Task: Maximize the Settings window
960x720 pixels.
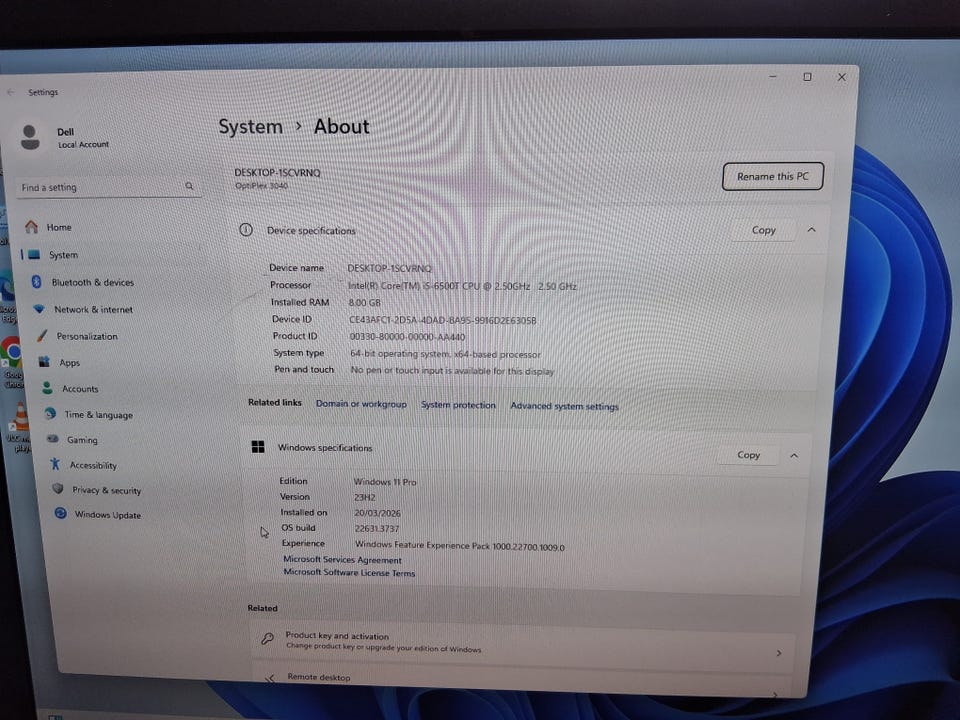Action: point(808,77)
